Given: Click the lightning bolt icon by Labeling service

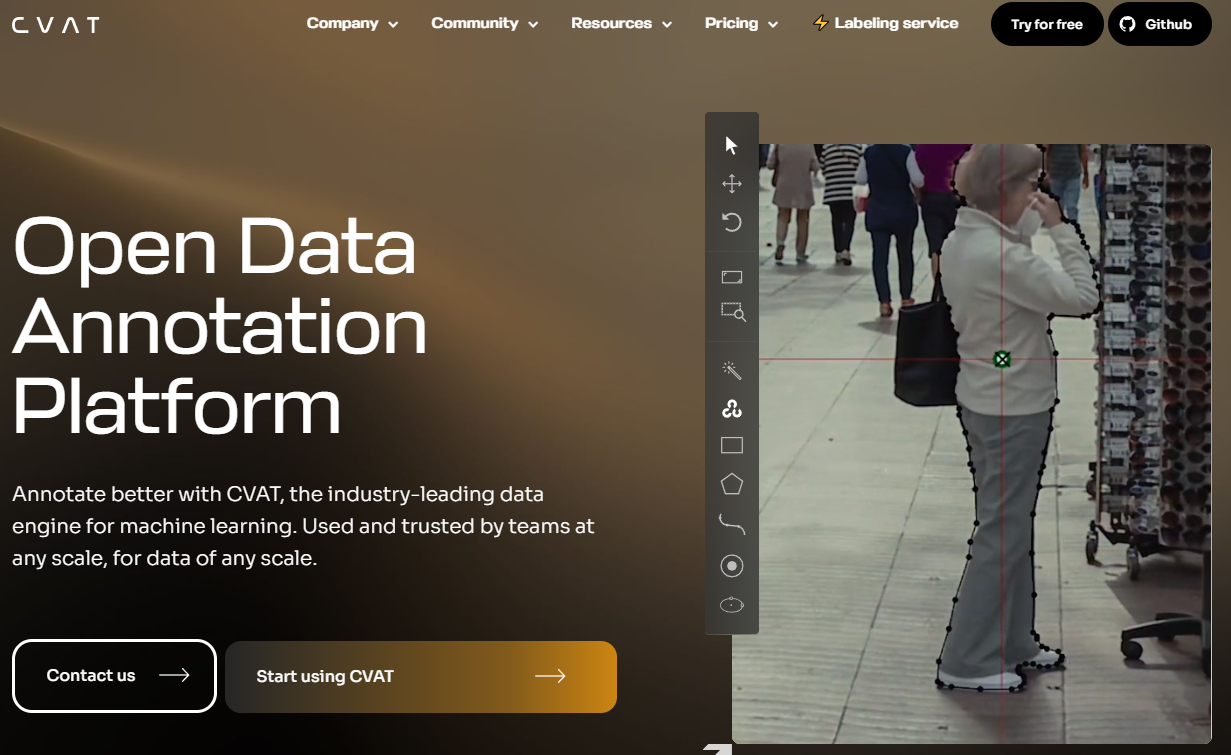Looking at the screenshot, I should tap(821, 23).
